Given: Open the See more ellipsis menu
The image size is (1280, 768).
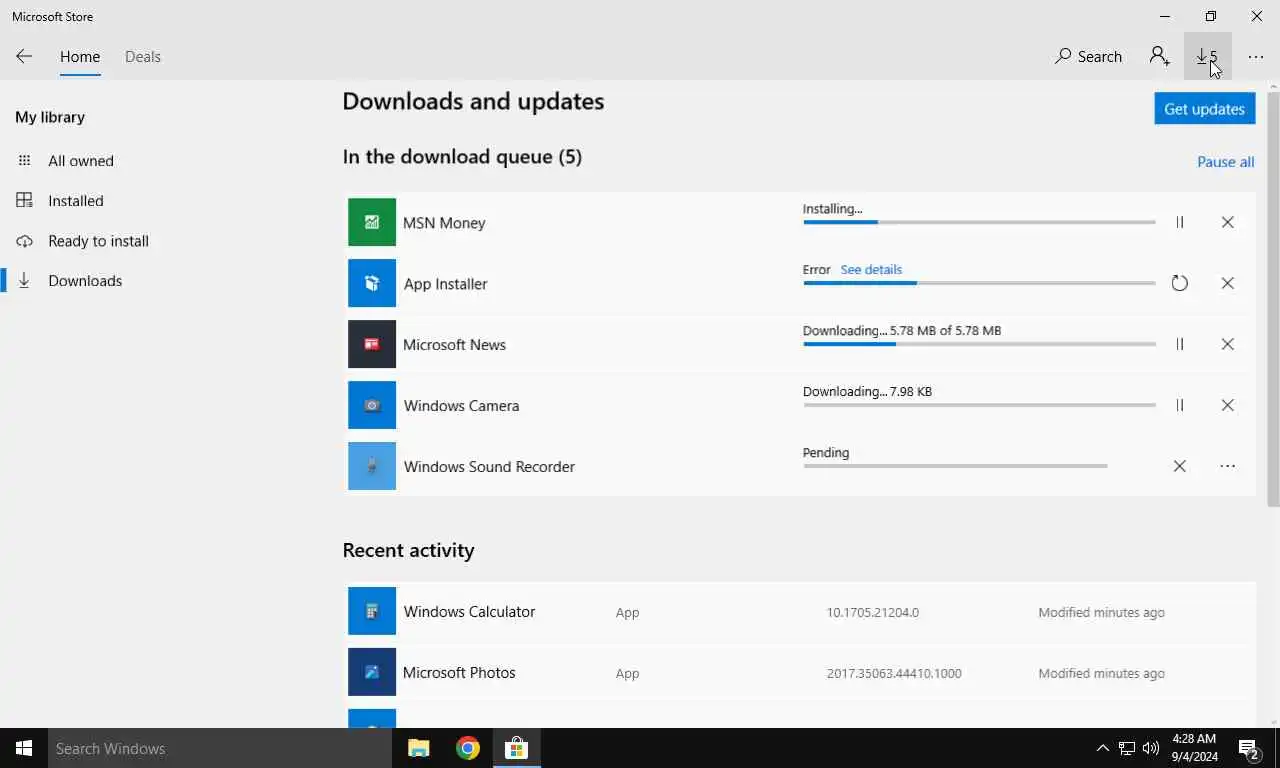Looking at the screenshot, I should 1256,57.
